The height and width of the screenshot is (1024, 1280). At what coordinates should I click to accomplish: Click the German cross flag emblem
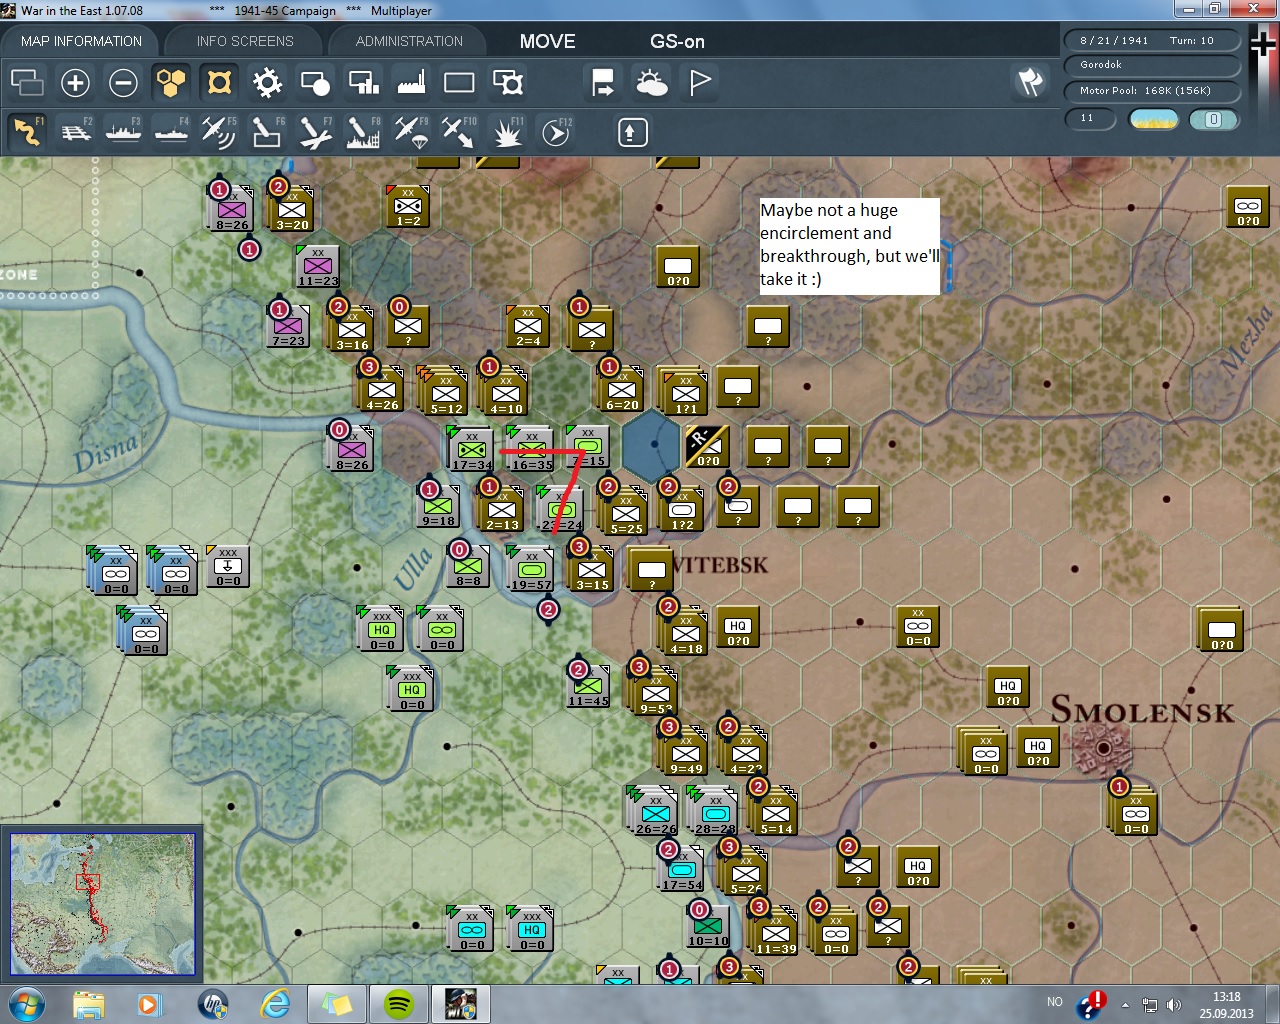pyautogui.click(x=1264, y=46)
